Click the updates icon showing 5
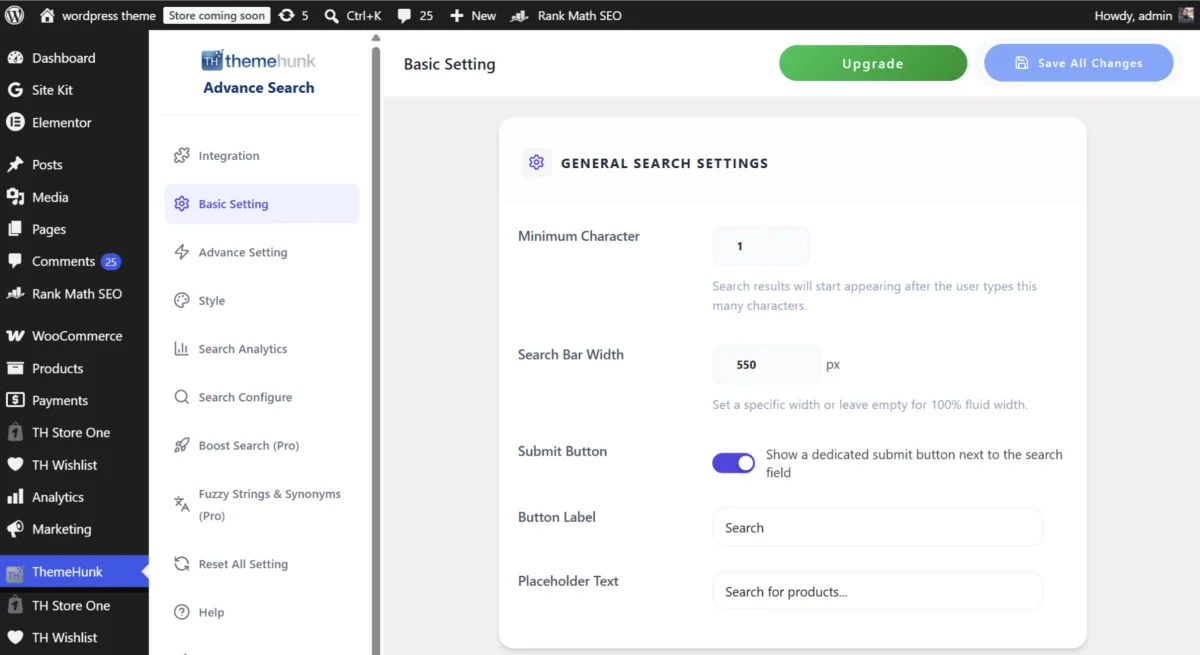The width and height of the screenshot is (1200, 655). tap(287, 16)
